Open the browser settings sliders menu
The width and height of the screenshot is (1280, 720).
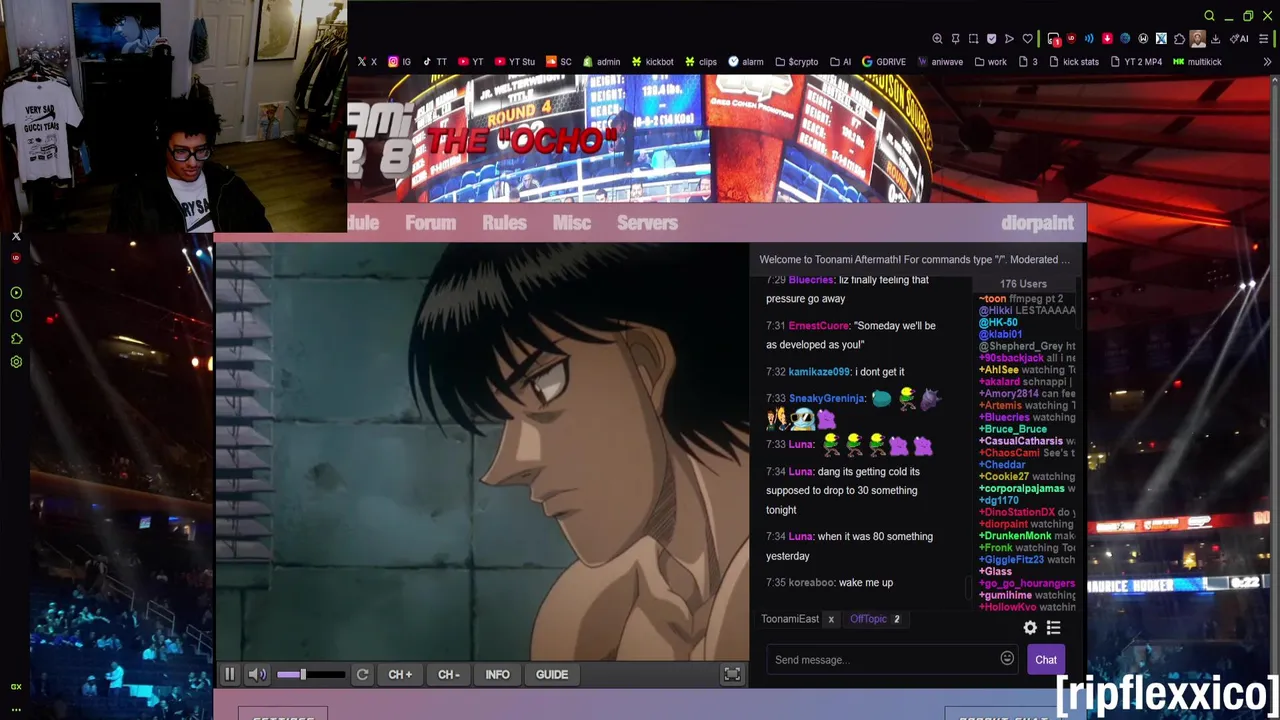point(1263,39)
